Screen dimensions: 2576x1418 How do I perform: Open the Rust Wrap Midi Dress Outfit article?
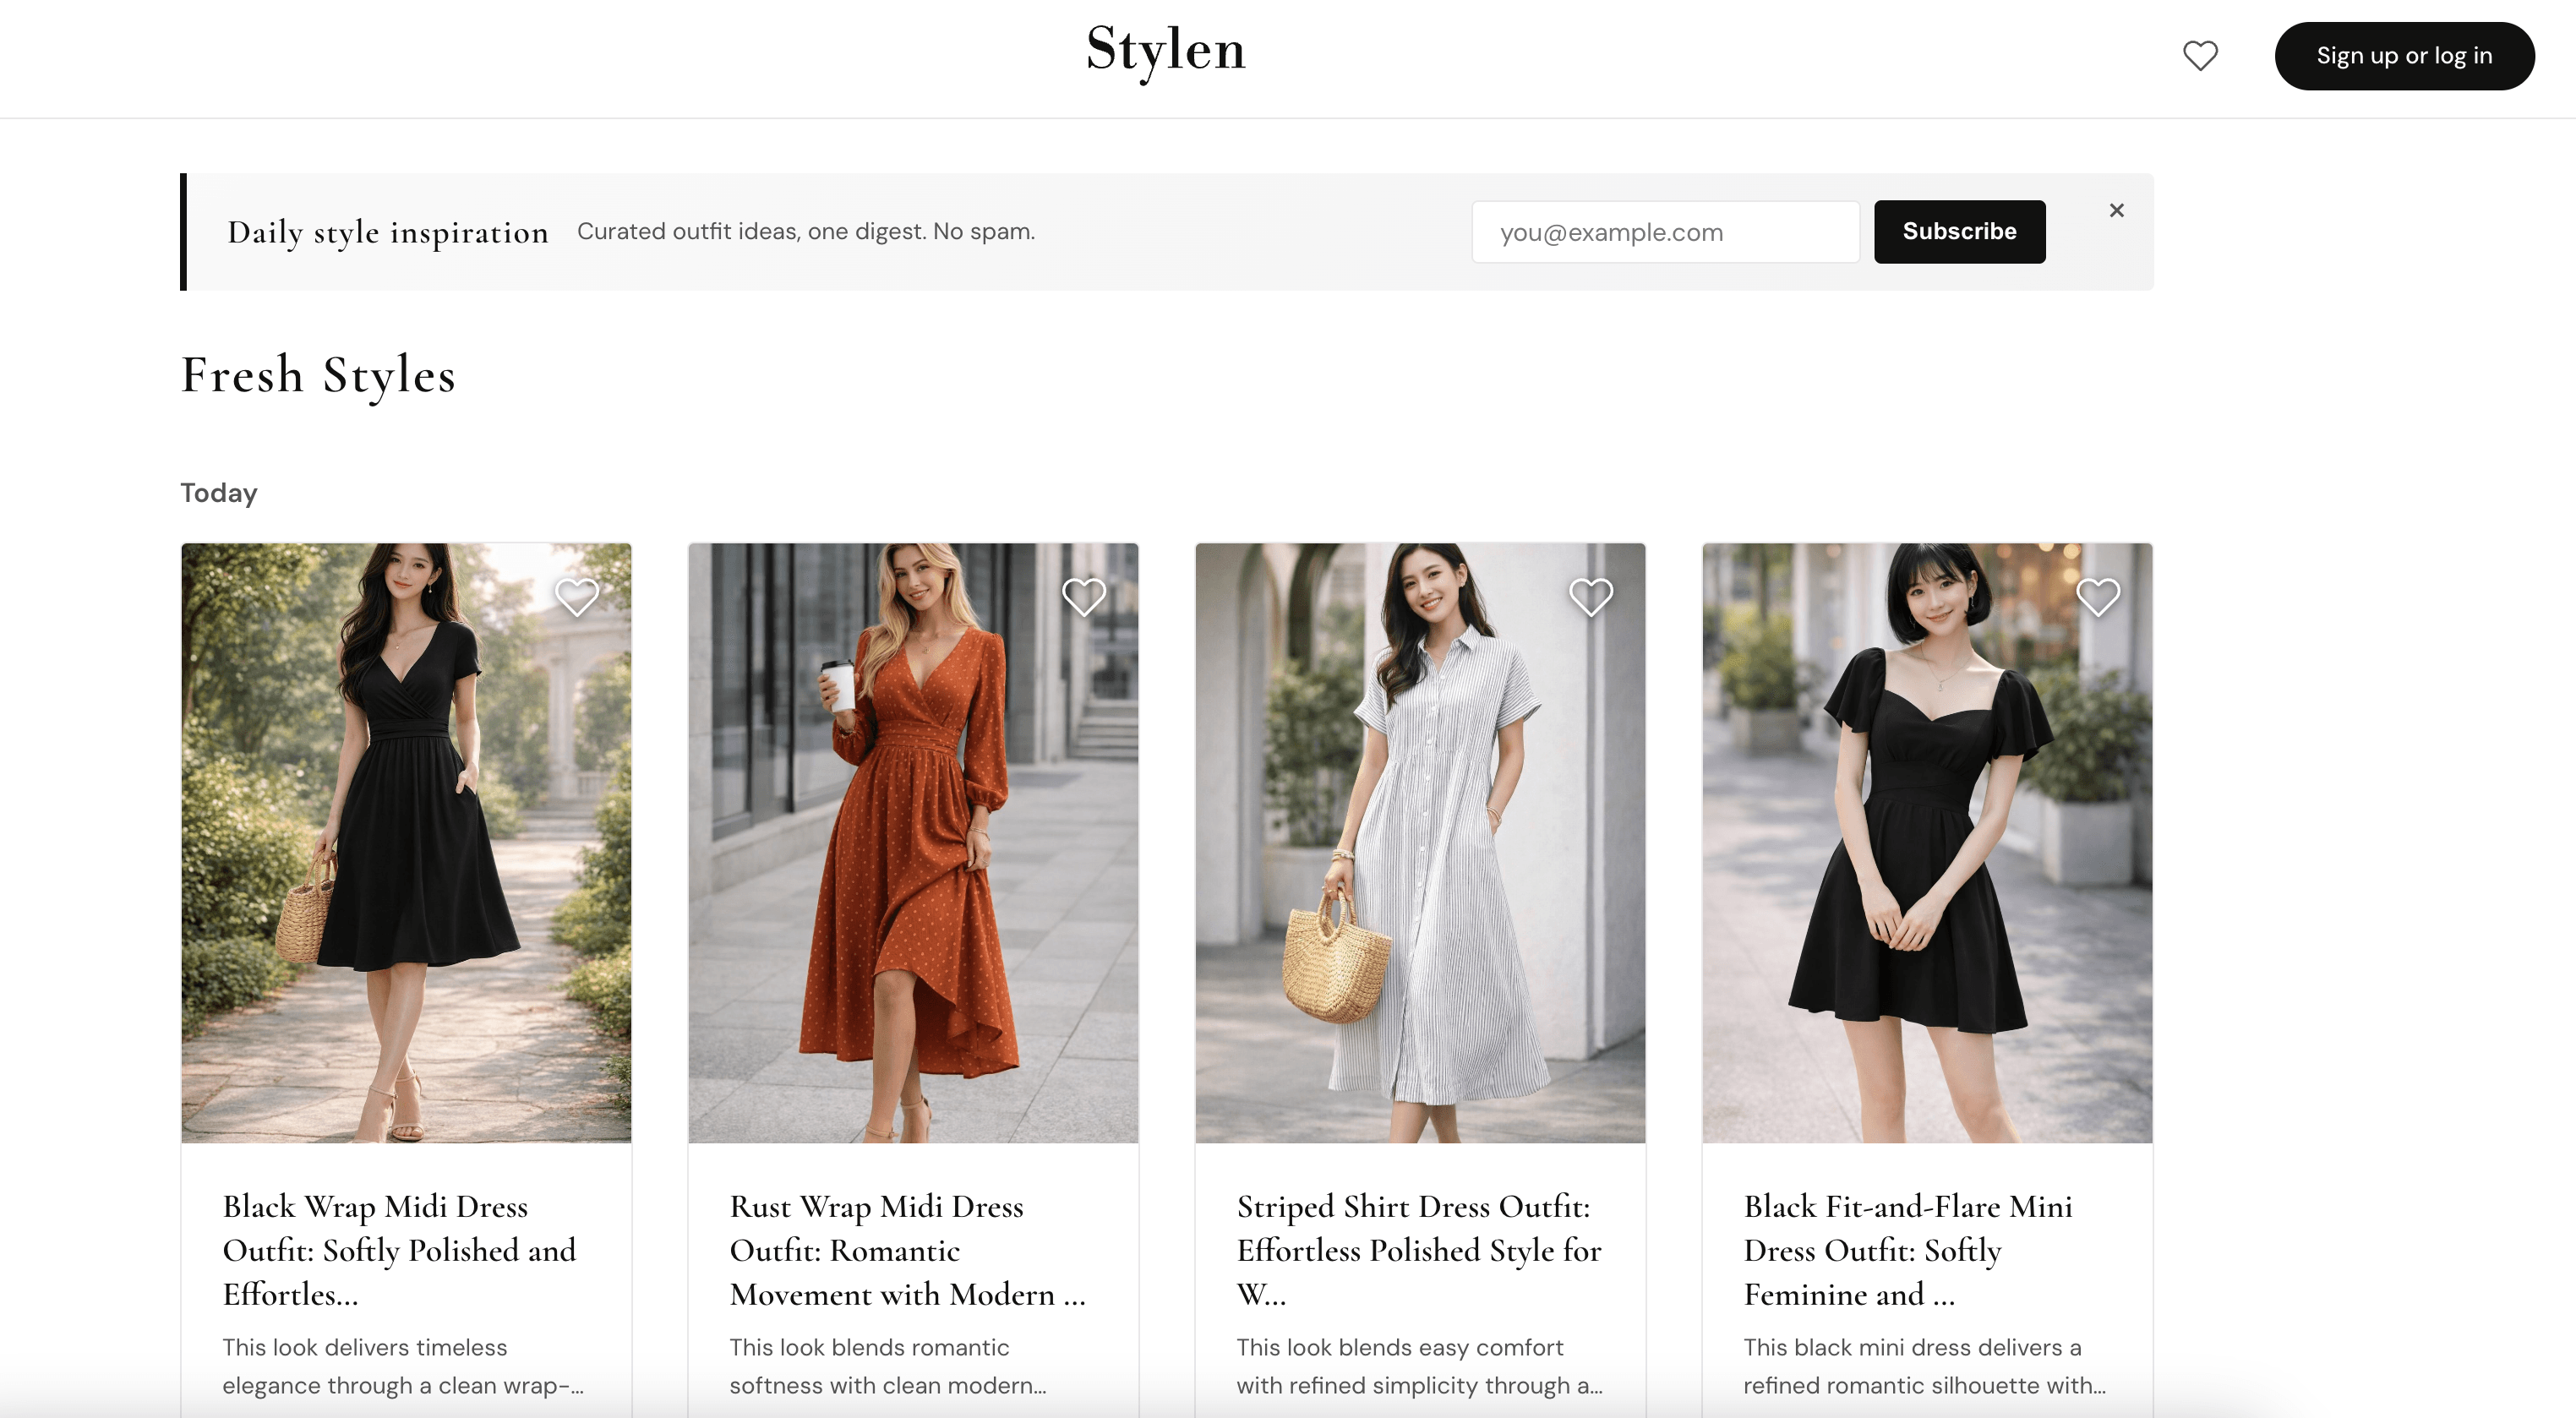(906, 1250)
